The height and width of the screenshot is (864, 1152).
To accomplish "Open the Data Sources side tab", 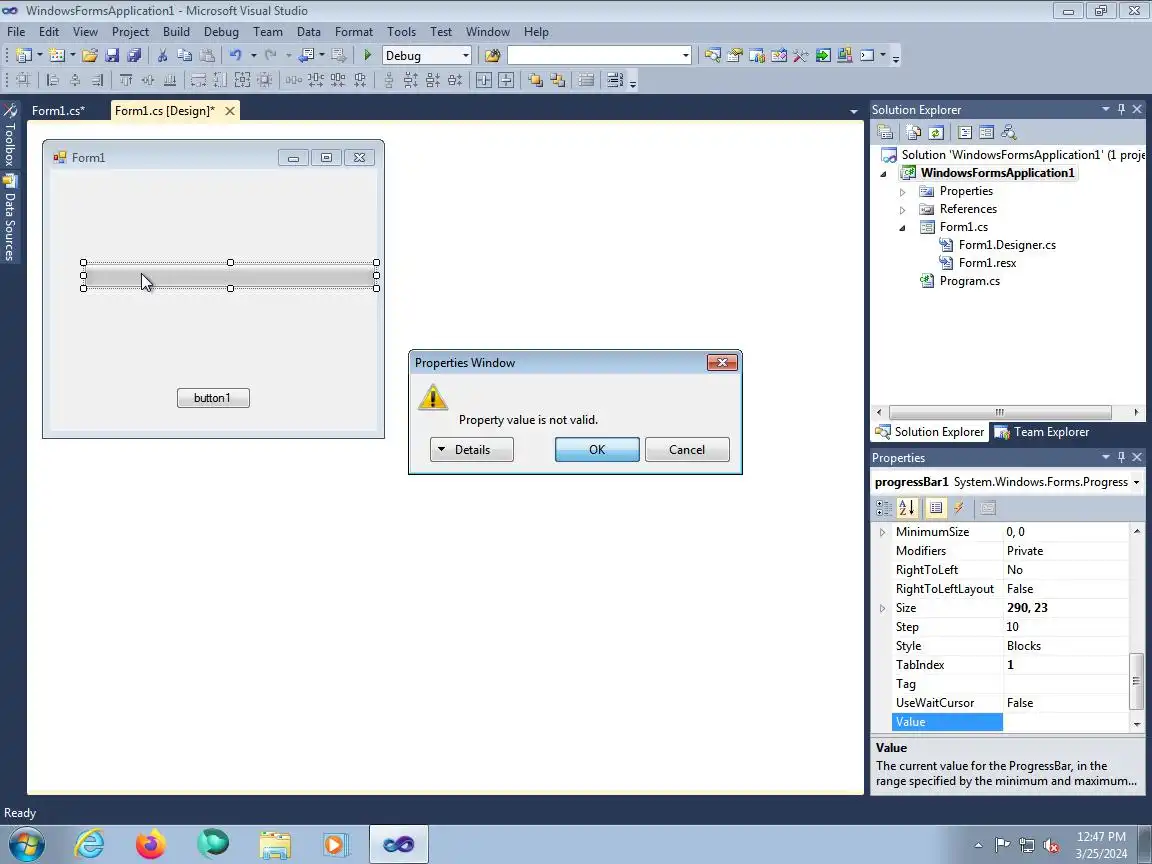I will (x=10, y=217).
